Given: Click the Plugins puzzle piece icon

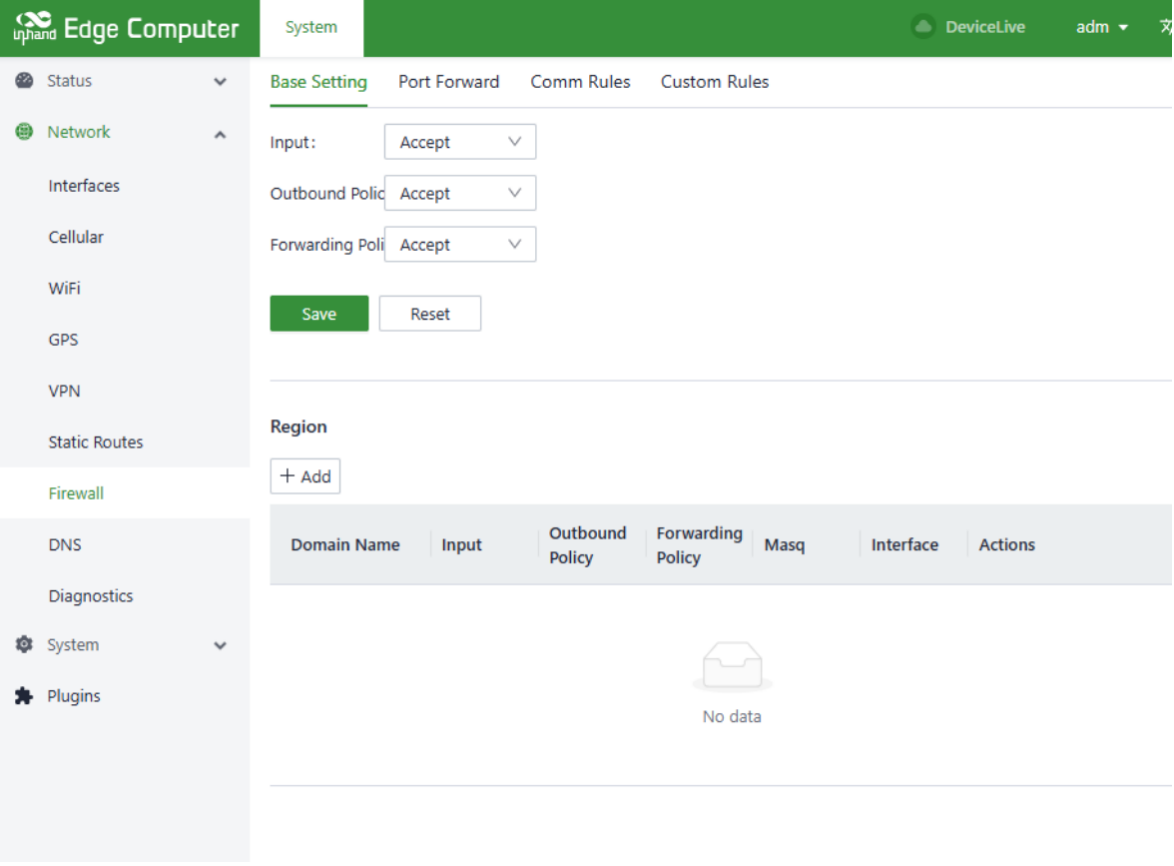Looking at the screenshot, I should point(25,696).
